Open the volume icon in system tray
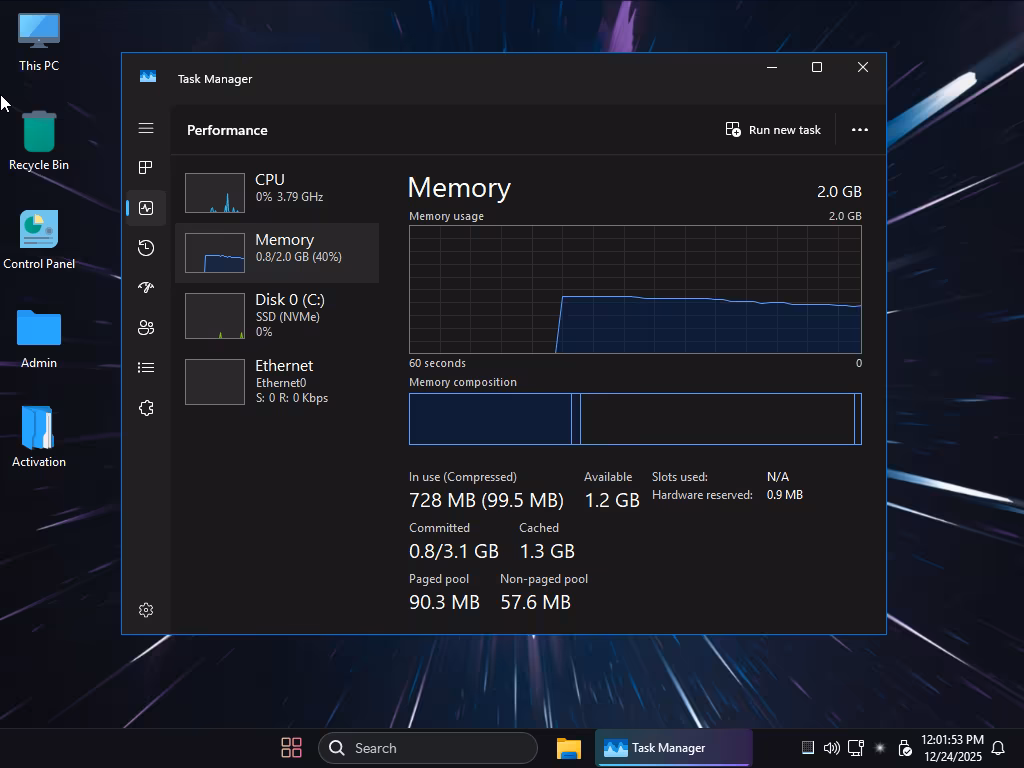This screenshot has height=768, width=1024. [831, 748]
